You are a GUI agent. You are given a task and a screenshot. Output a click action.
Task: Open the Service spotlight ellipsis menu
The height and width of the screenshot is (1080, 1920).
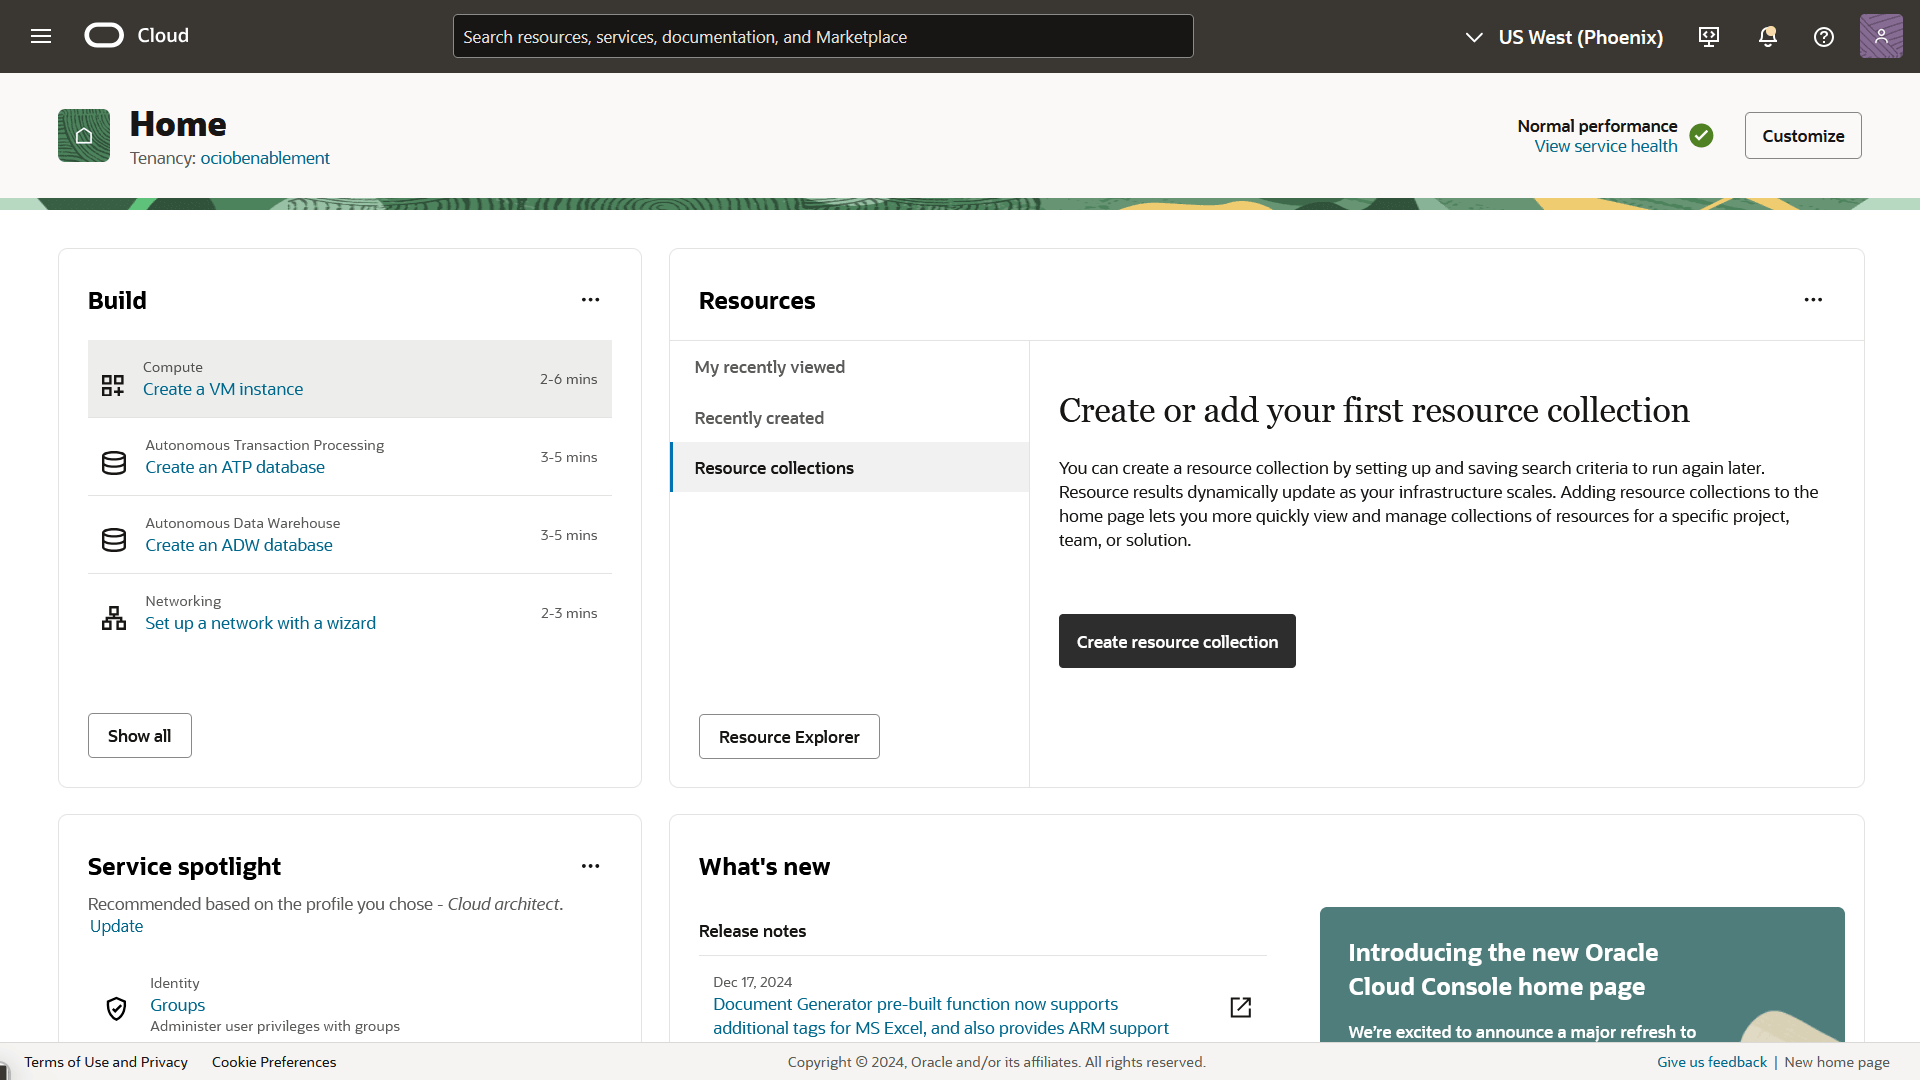pos(590,866)
